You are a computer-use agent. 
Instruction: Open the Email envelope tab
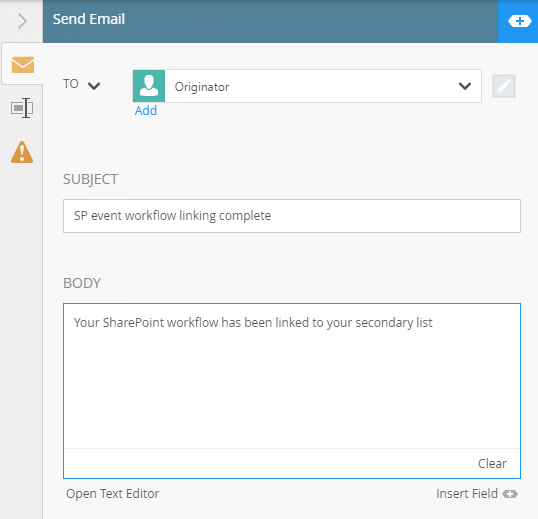23,64
